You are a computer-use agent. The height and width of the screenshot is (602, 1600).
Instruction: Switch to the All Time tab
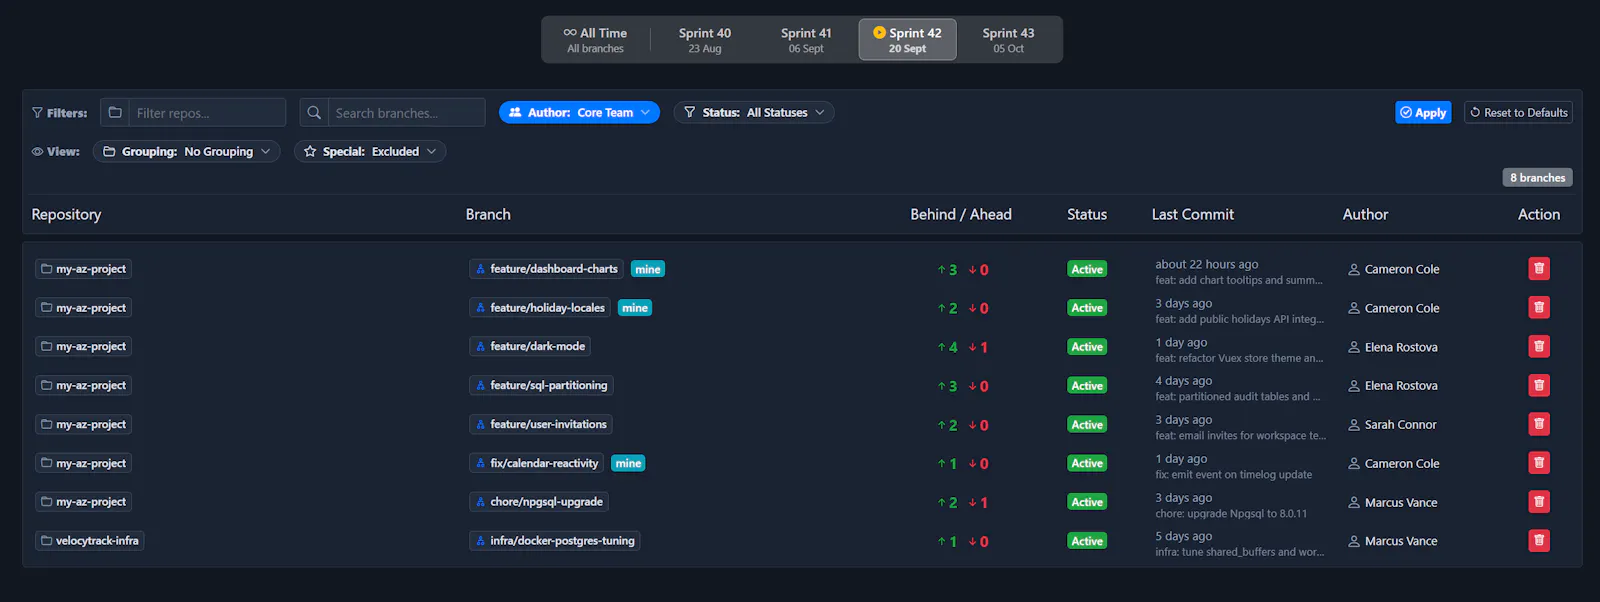click(595, 40)
